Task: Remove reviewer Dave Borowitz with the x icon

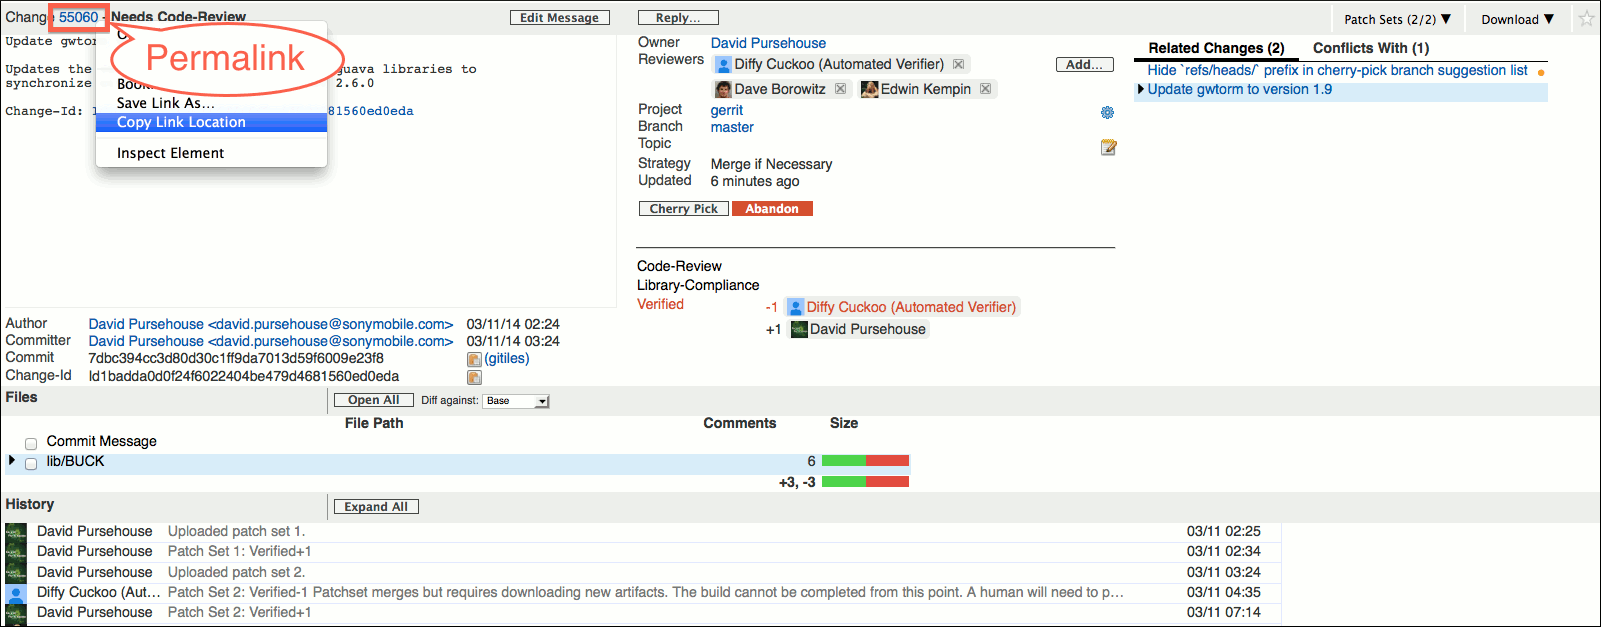Action: coord(838,88)
